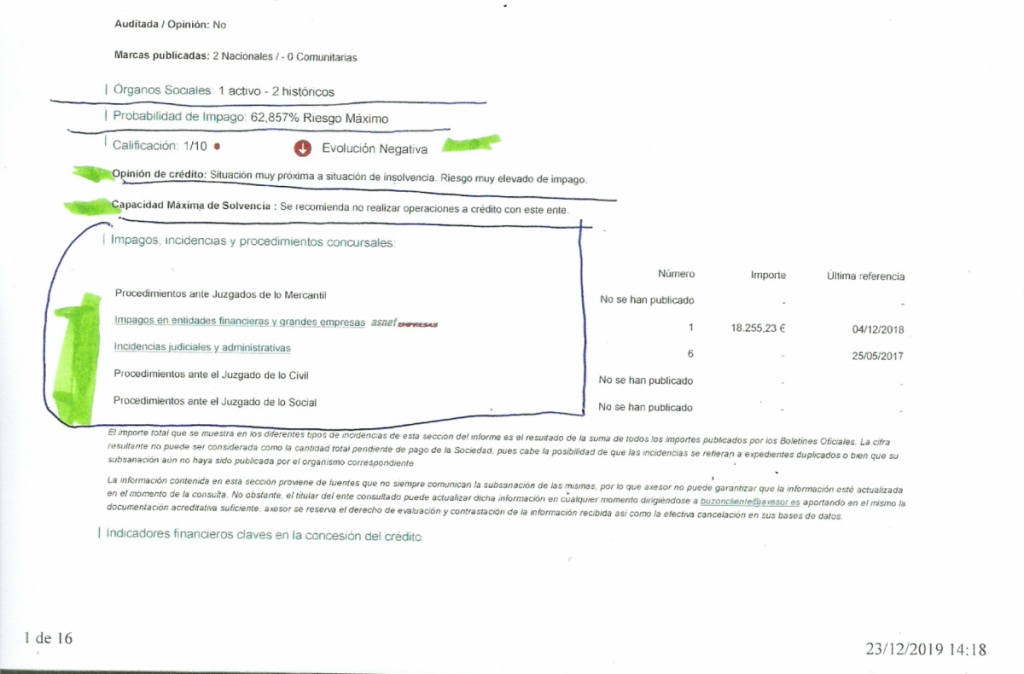This screenshot has width=1024, height=674.
Task: Click the Opinión de crédito label
Action: coord(160,174)
